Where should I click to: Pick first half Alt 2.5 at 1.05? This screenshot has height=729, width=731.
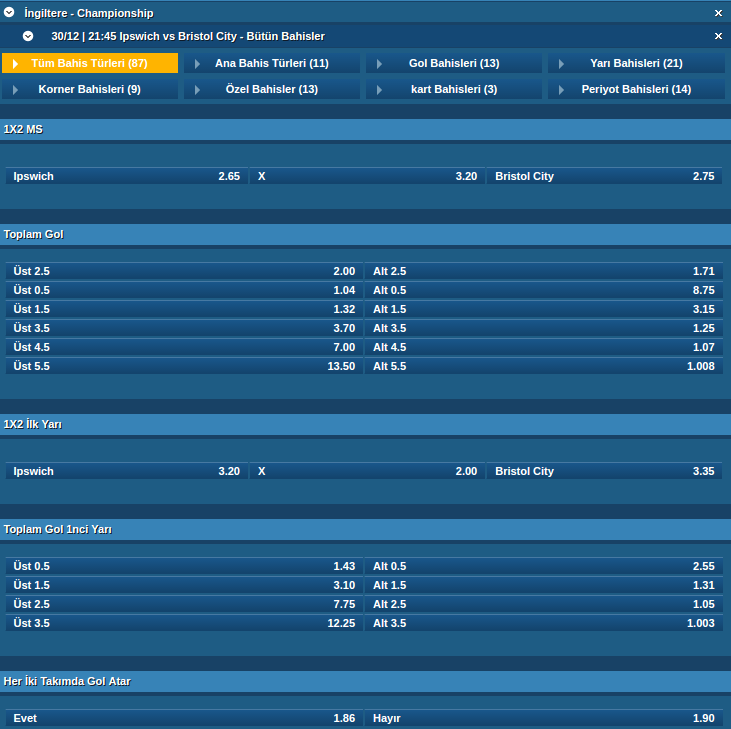coord(544,604)
